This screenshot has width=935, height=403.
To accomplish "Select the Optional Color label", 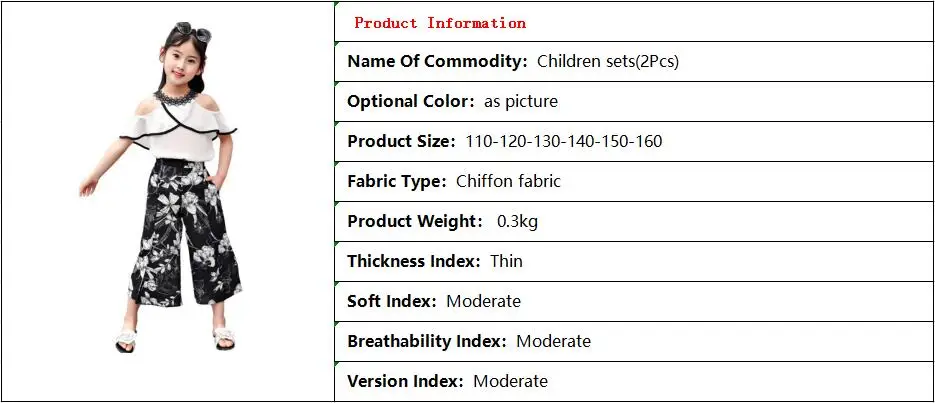I will pyautogui.click(x=410, y=101).
